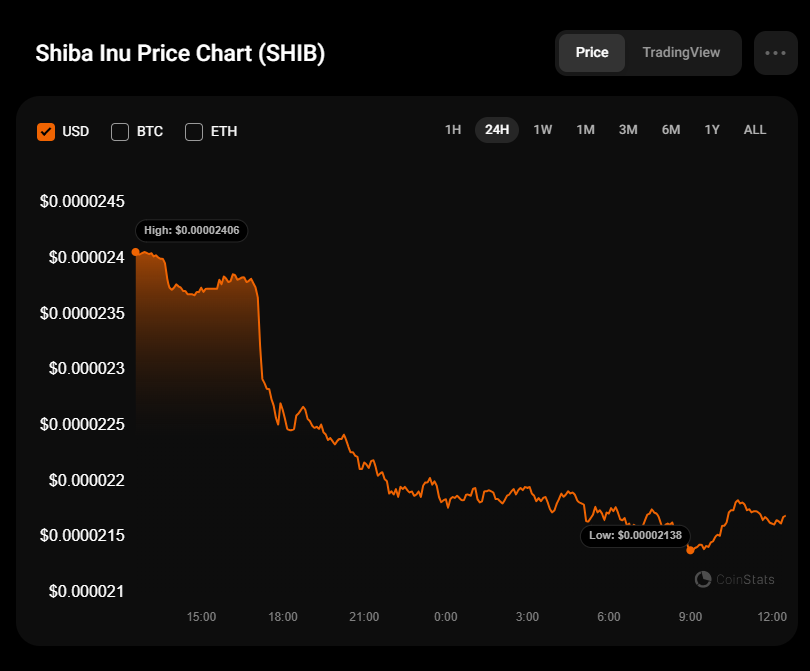Open the three-dot more options menu

point(775,53)
